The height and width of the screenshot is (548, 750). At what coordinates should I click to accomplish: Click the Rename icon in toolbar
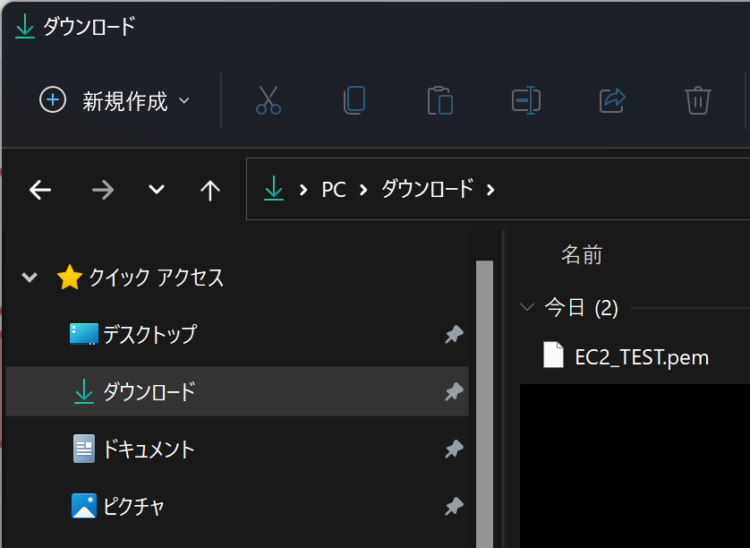coord(526,100)
